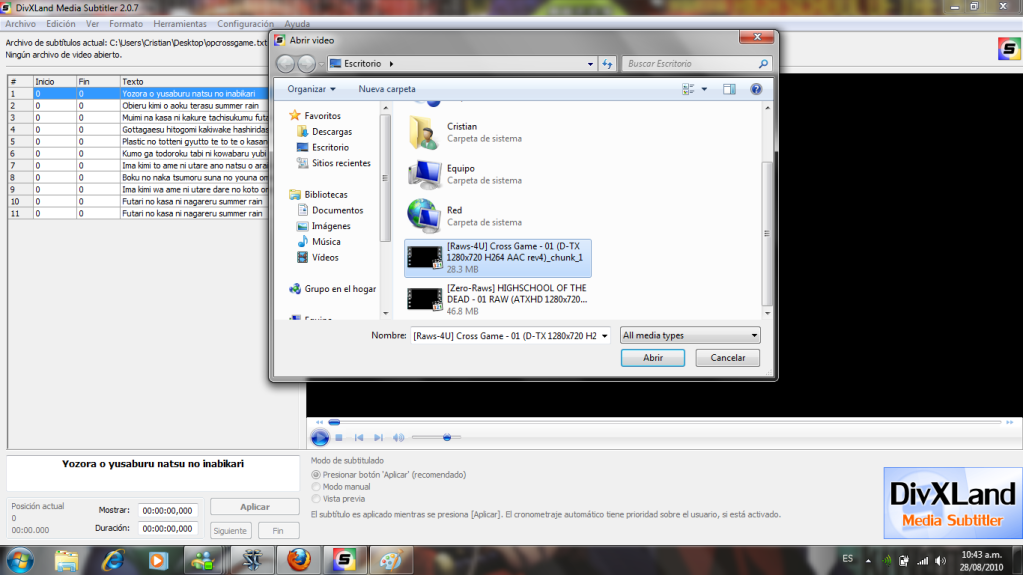1023x575 pixels.
Task: Select Presionar botón 'Aplicar' radio option
Action: pos(316,474)
